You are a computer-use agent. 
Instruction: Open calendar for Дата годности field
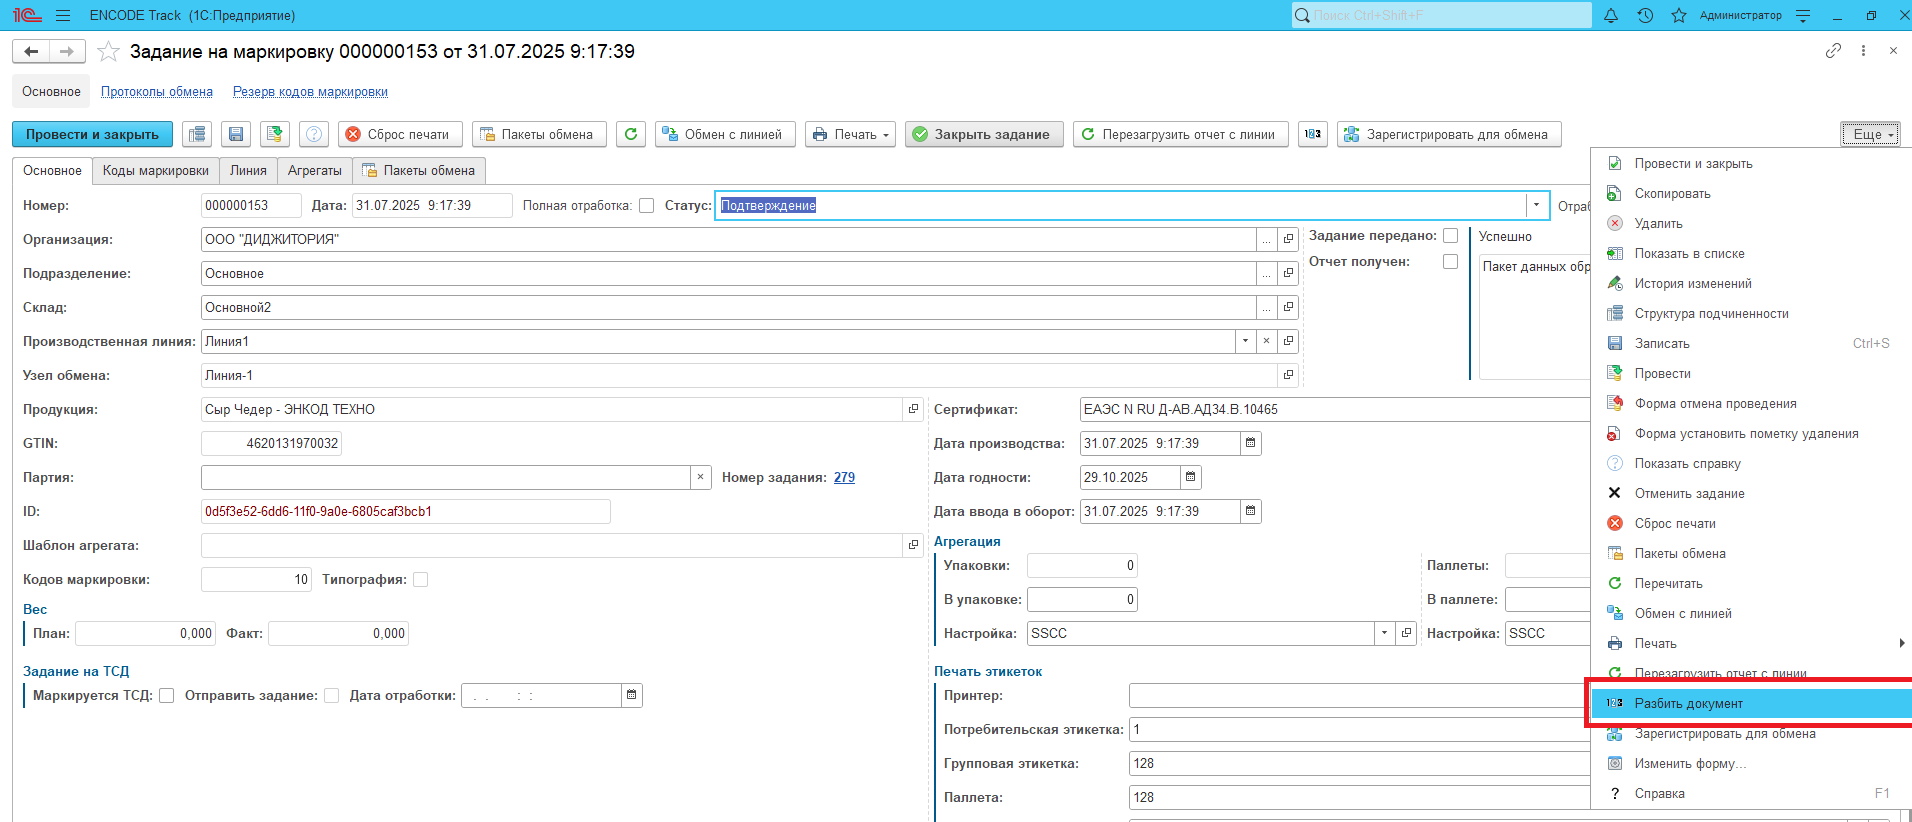[1190, 477]
